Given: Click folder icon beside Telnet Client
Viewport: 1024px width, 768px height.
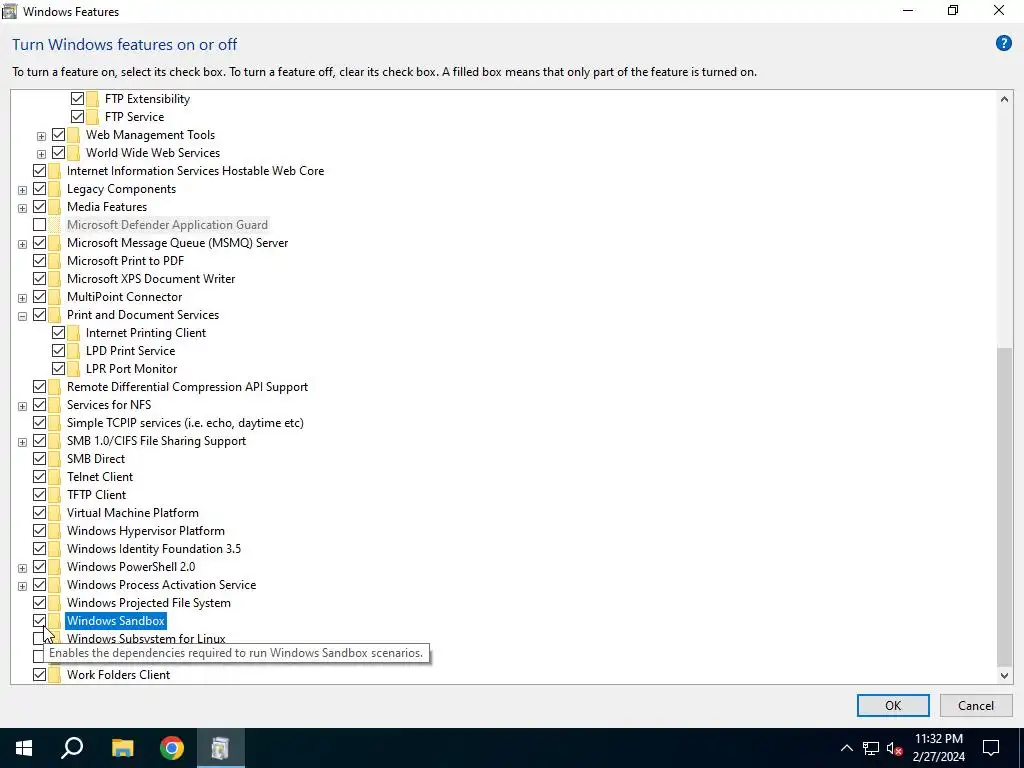Looking at the screenshot, I should pyautogui.click(x=54, y=477).
